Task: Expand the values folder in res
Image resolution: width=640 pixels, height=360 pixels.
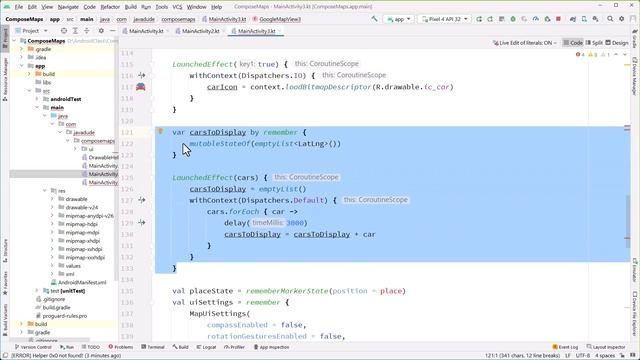Action: tap(52, 266)
